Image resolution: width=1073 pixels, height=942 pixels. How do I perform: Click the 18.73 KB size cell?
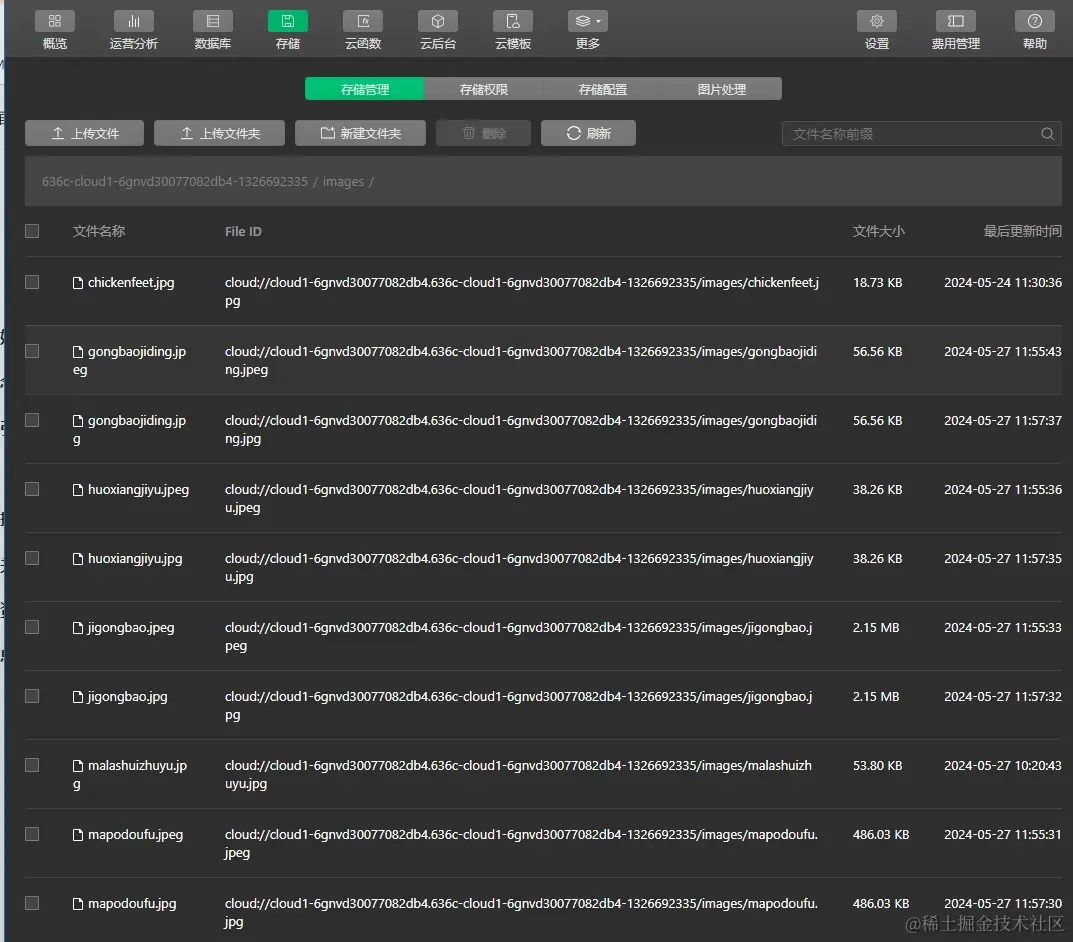[877, 283]
